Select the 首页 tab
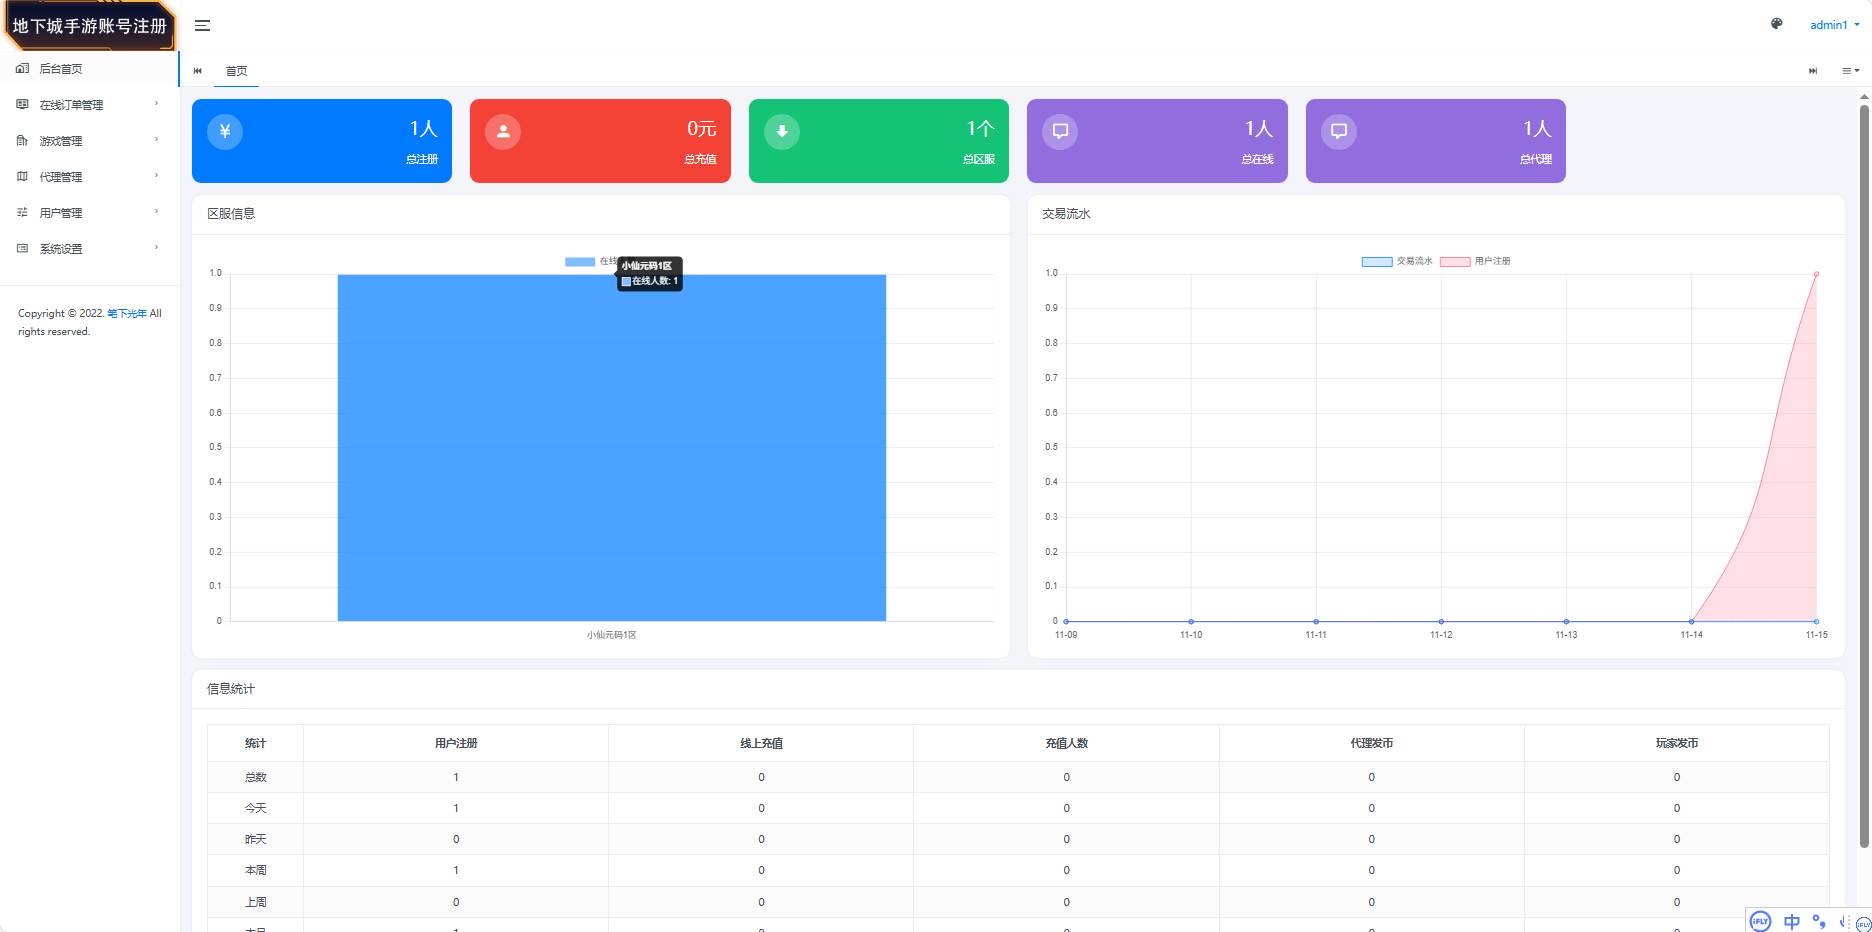The height and width of the screenshot is (932, 1872). pos(236,71)
